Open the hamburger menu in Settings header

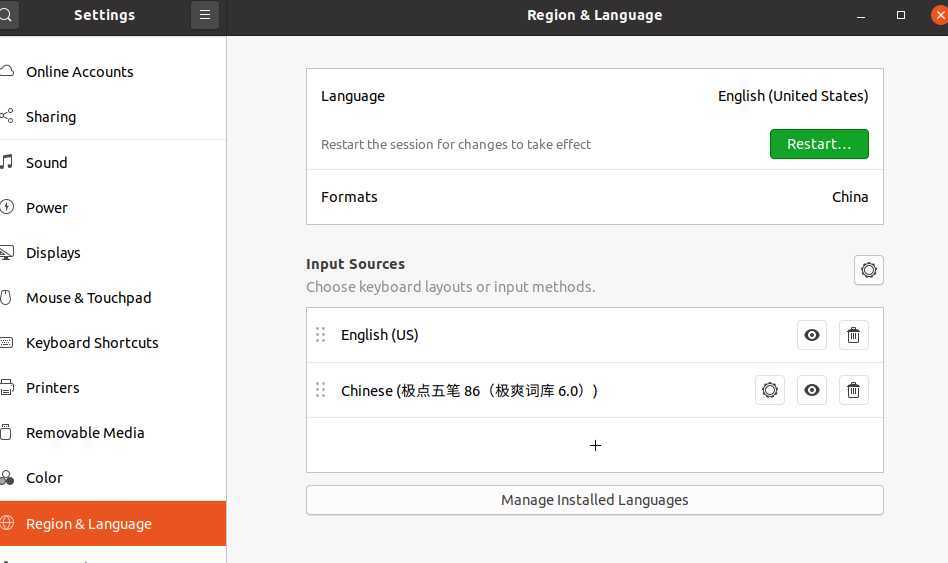pos(205,15)
